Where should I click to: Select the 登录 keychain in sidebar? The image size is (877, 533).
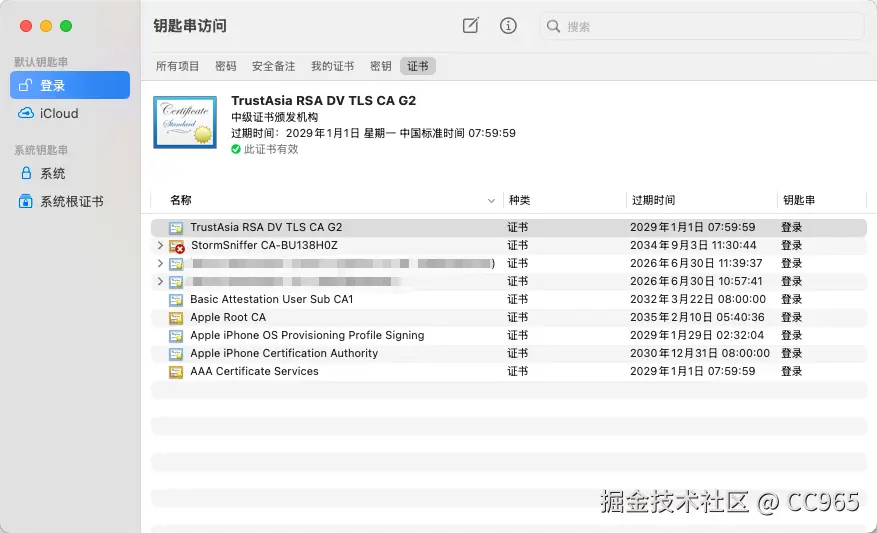point(70,85)
